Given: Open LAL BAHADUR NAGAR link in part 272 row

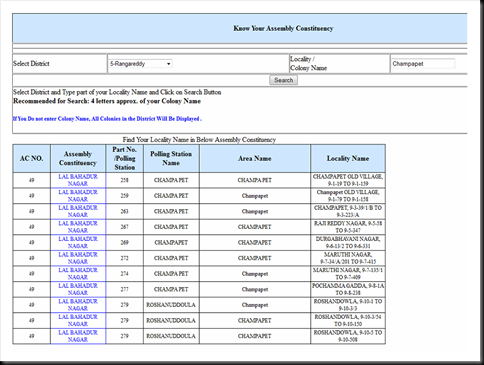Looking at the screenshot, I should [78, 258].
